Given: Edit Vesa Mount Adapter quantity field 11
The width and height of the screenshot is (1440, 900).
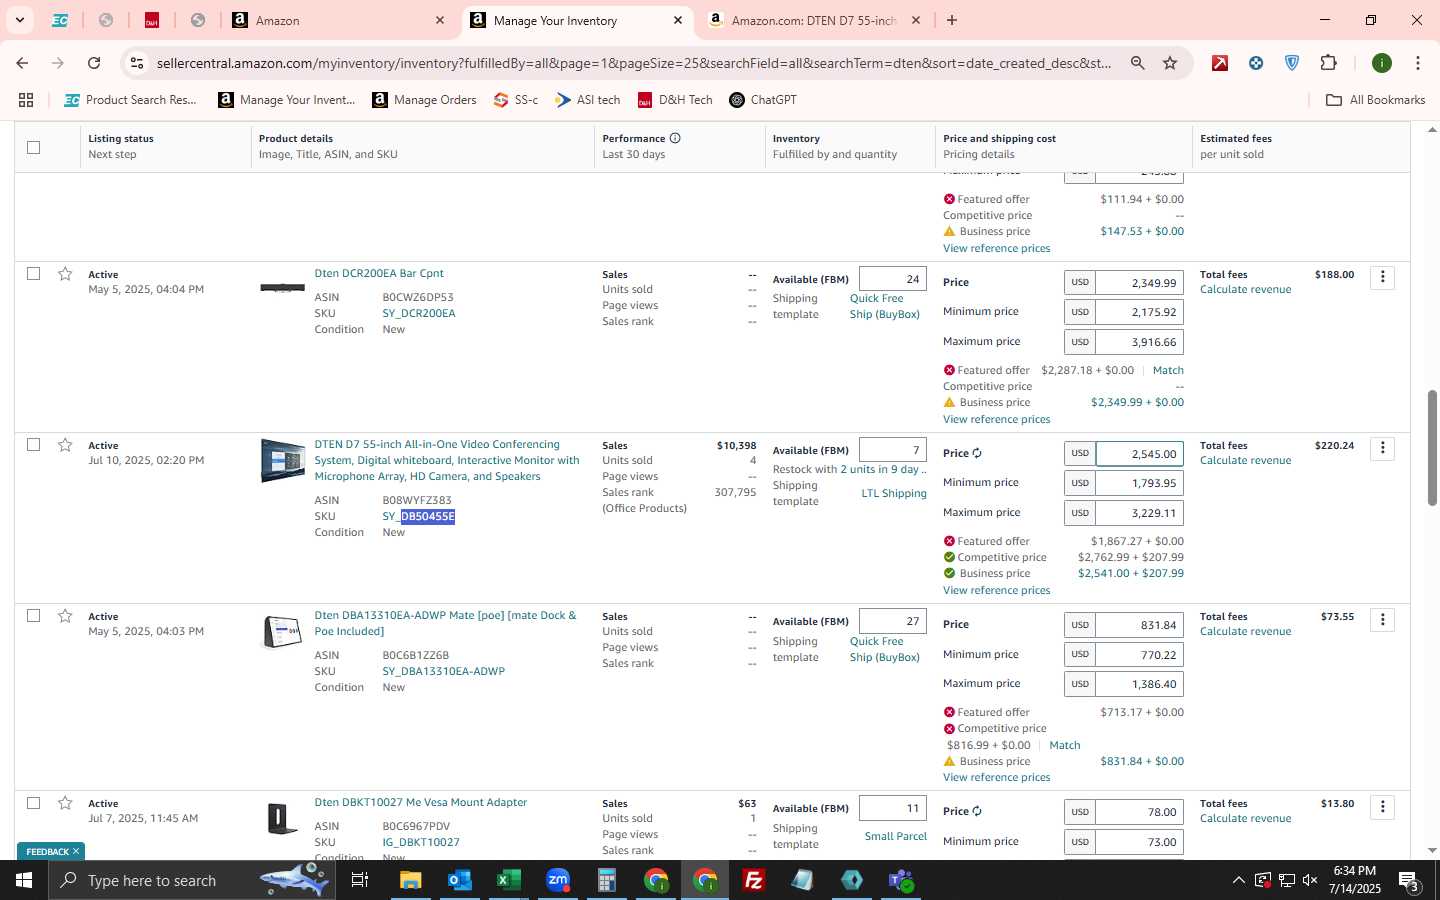Looking at the screenshot, I should [893, 808].
